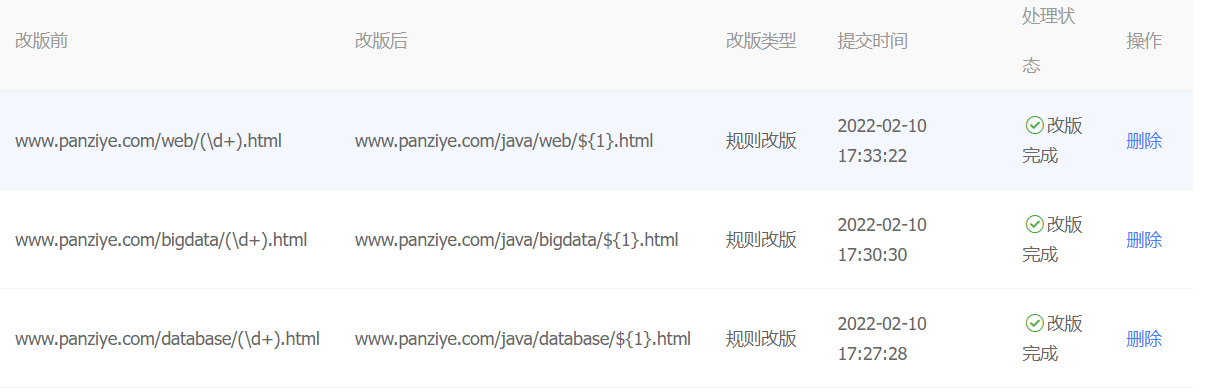Click the green checkmark icon in web row
Image resolution: width=1205 pixels, height=392 pixels.
1034,125
